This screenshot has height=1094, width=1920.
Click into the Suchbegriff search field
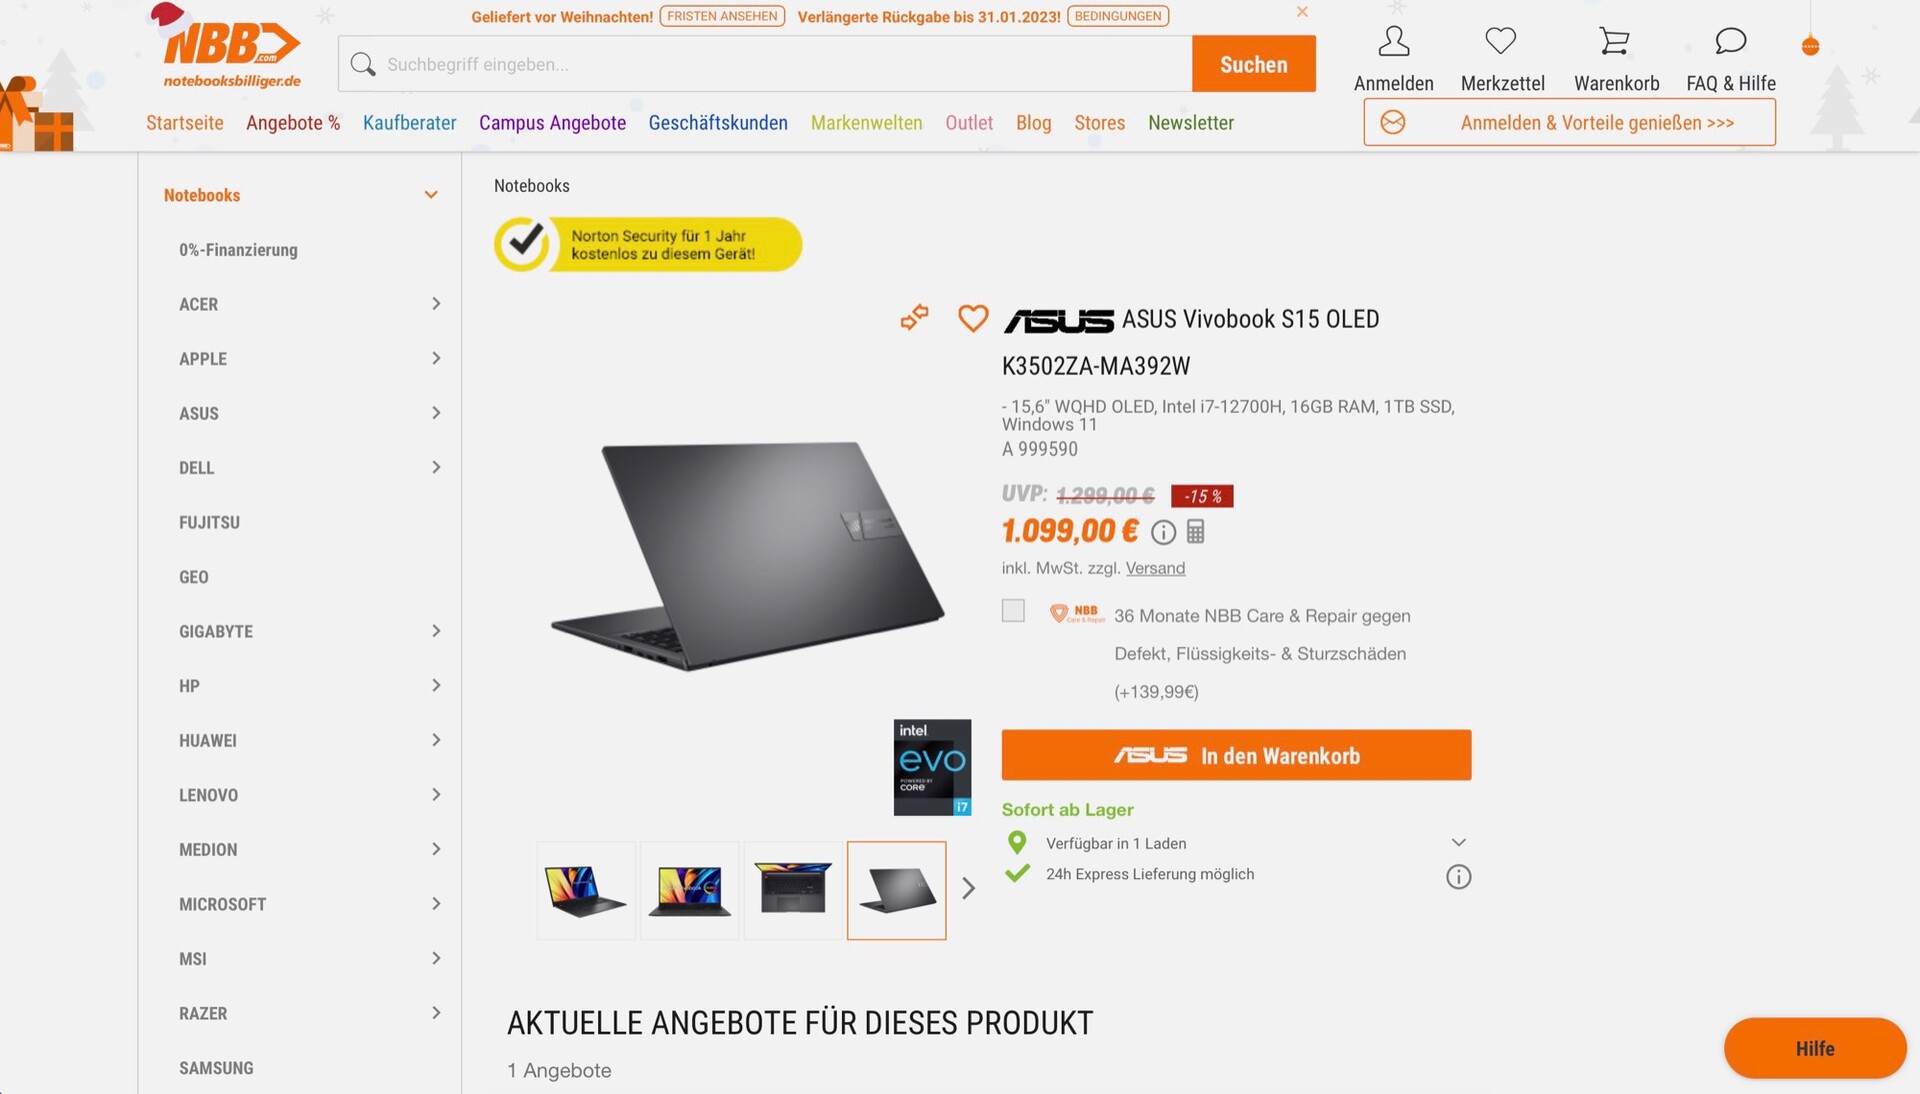pyautogui.click(x=765, y=64)
